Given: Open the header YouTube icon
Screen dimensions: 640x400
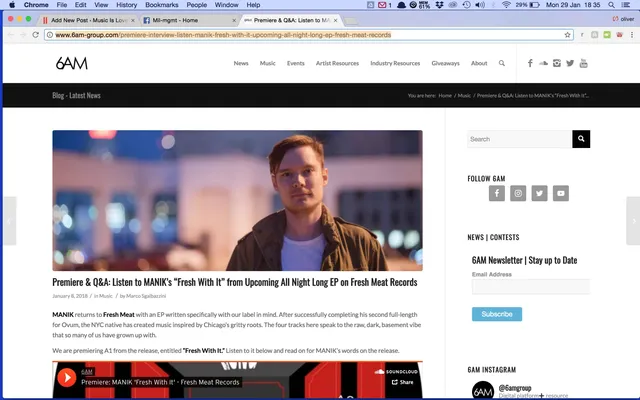Looking at the screenshot, I should (584, 63).
